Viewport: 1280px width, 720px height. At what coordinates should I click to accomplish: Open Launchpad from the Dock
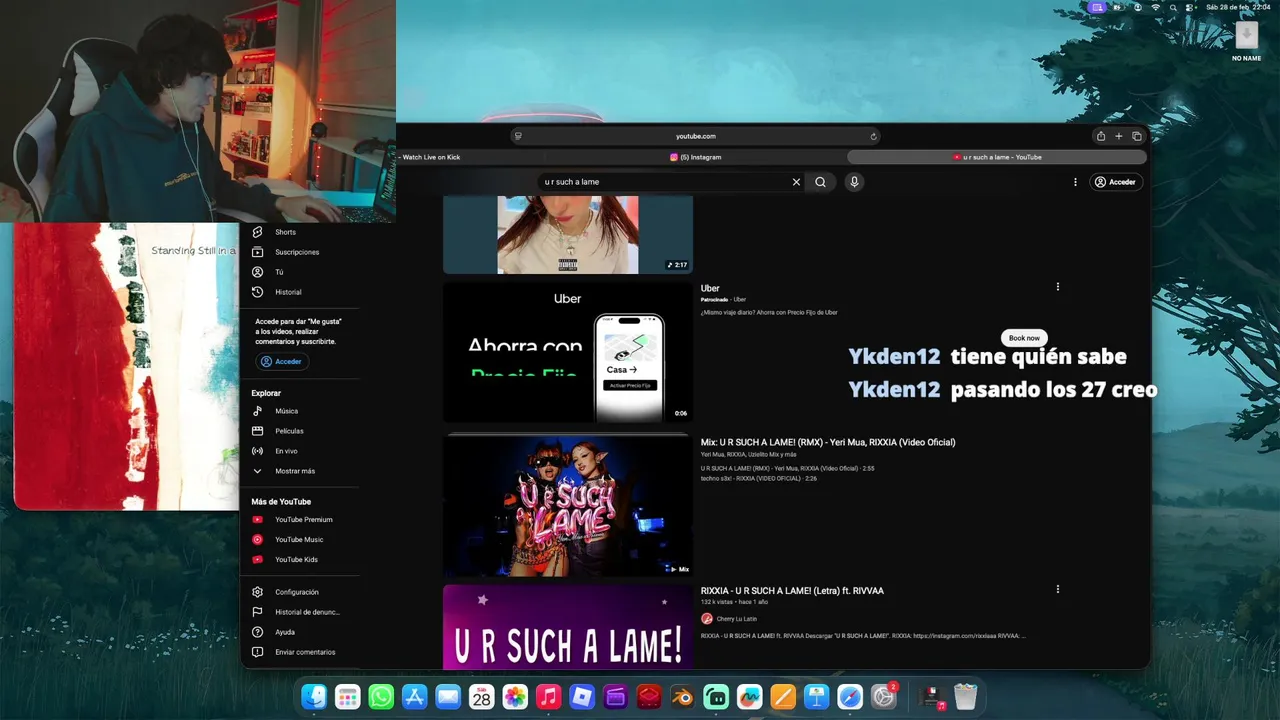pos(347,697)
